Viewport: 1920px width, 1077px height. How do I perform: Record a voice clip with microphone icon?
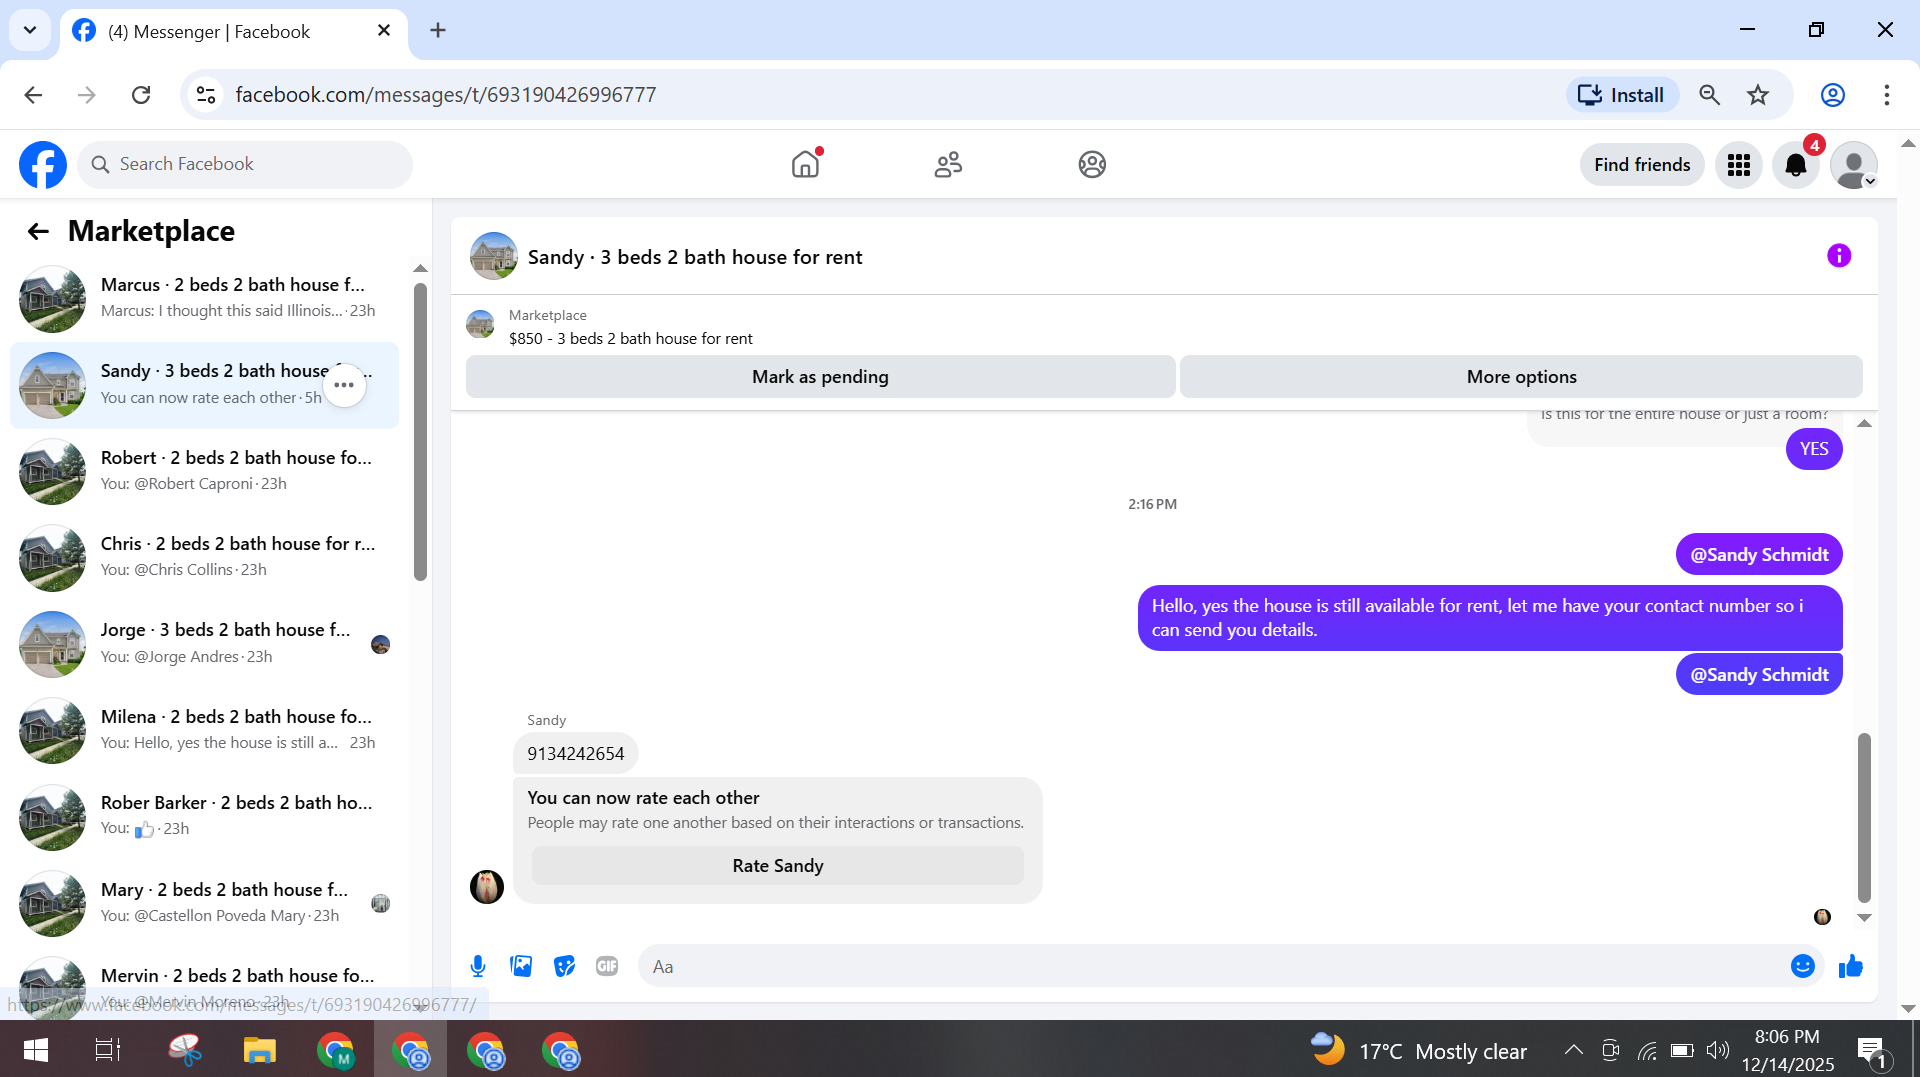[478, 966]
